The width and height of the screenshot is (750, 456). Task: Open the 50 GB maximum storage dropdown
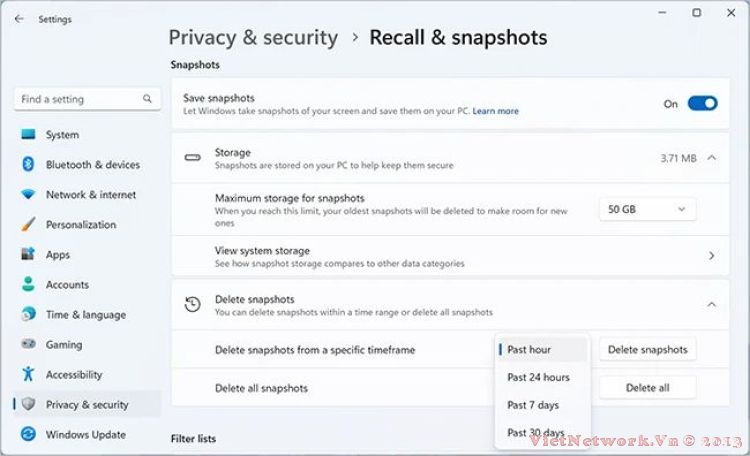[x=648, y=209]
